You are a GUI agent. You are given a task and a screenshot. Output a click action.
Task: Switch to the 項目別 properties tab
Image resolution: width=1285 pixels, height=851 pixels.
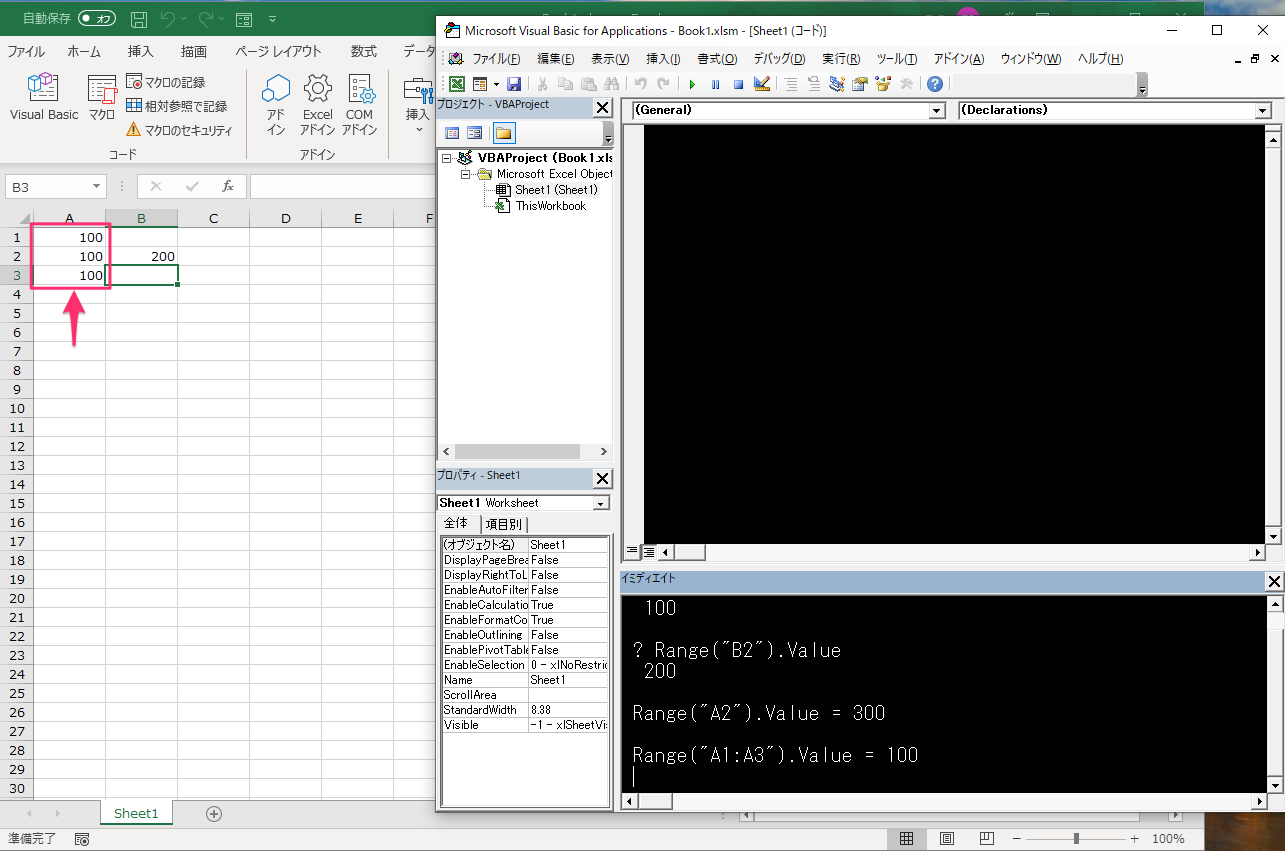[x=503, y=525]
